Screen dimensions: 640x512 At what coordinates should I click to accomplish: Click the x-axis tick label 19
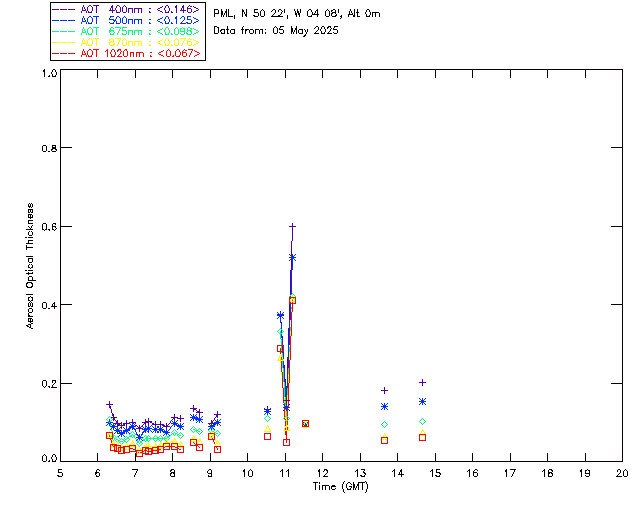585,473
